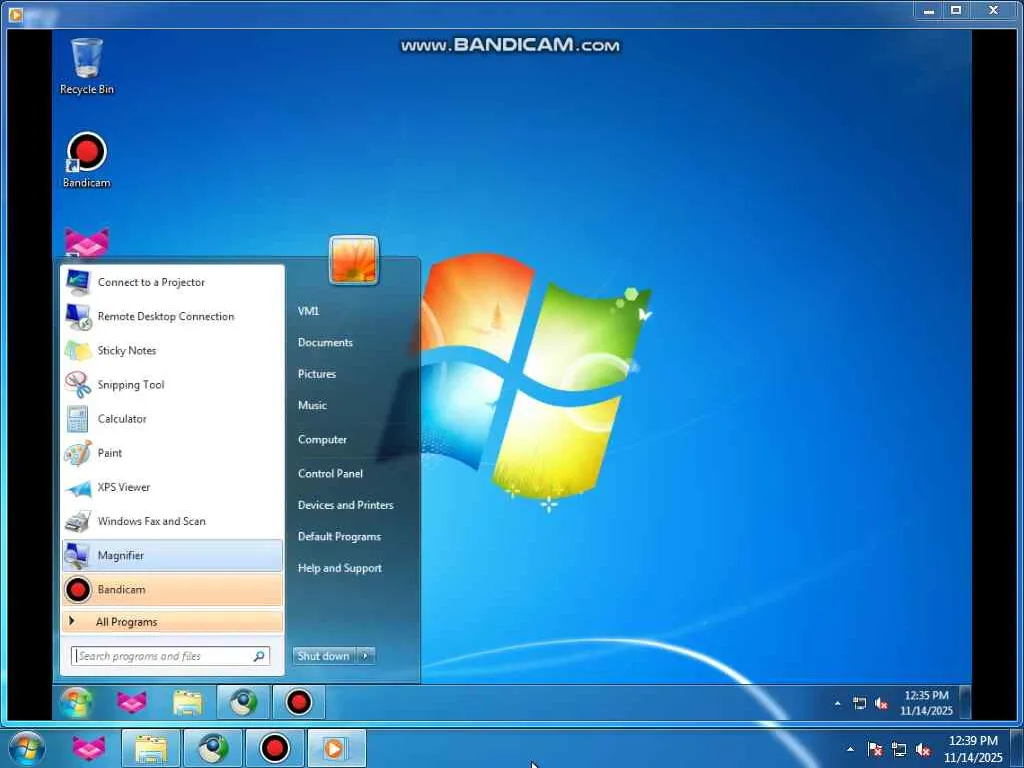Click the network icon in host tray
The height and width of the screenshot is (768, 1024).
[899, 749]
